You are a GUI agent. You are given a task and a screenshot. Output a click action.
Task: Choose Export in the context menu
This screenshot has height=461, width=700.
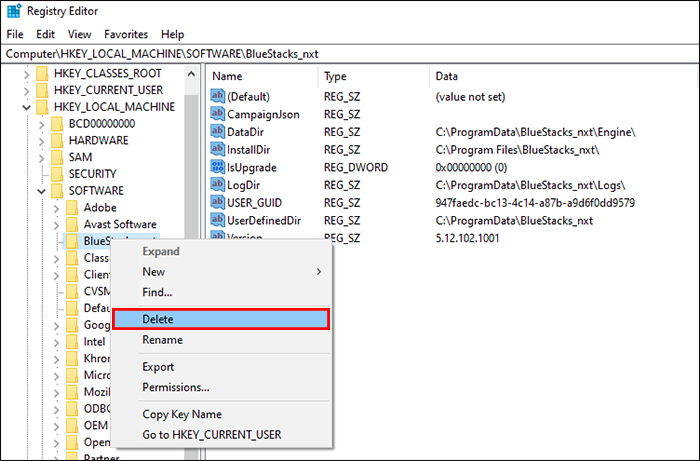(221, 367)
